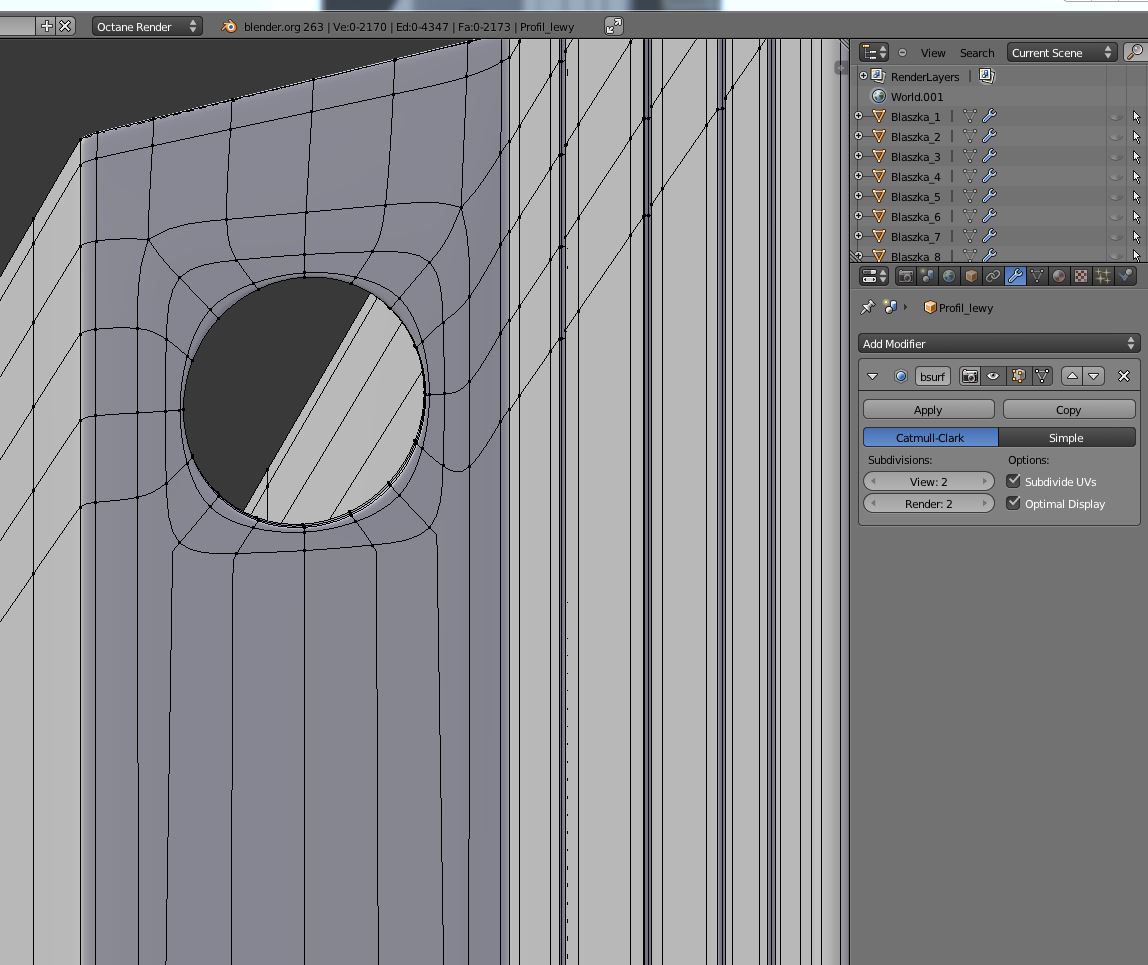
Task: Click the Copy modifier button
Action: (x=1068, y=409)
